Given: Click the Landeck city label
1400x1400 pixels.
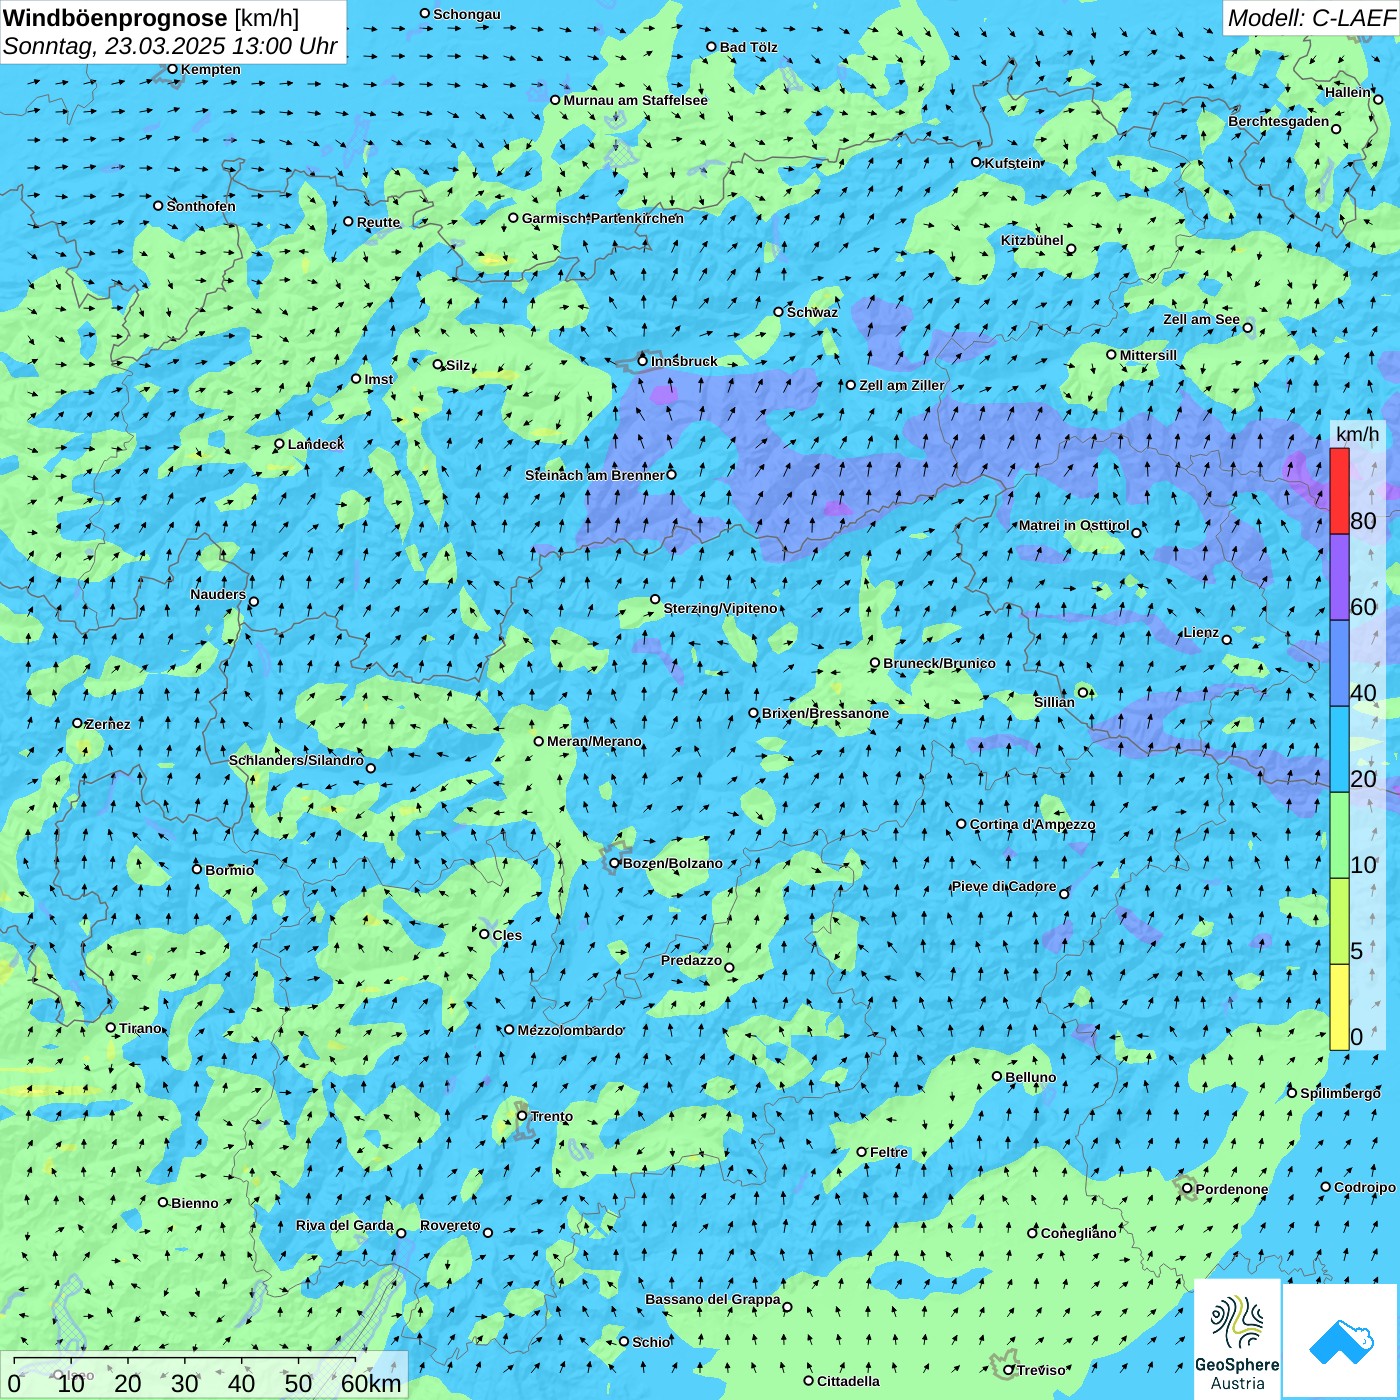Looking at the screenshot, I should (316, 444).
